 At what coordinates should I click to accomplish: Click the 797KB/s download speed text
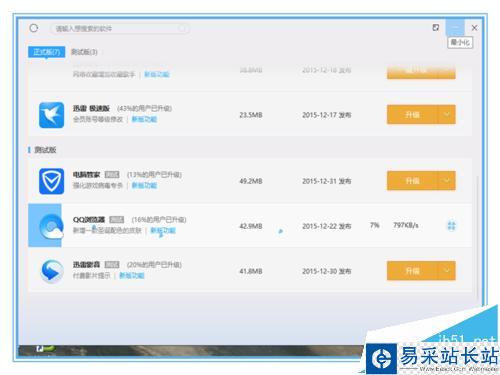click(406, 225)
